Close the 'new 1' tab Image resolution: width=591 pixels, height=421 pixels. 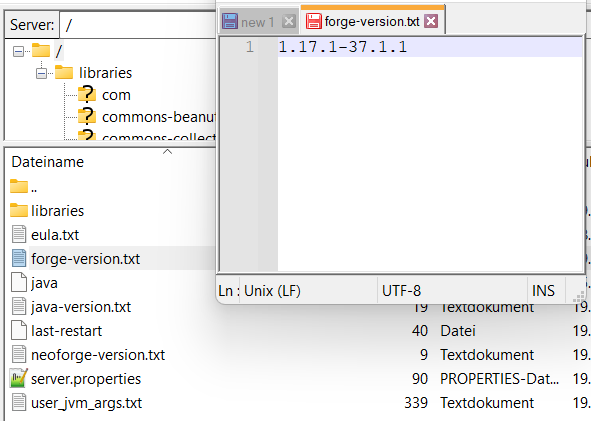(289, 21)
